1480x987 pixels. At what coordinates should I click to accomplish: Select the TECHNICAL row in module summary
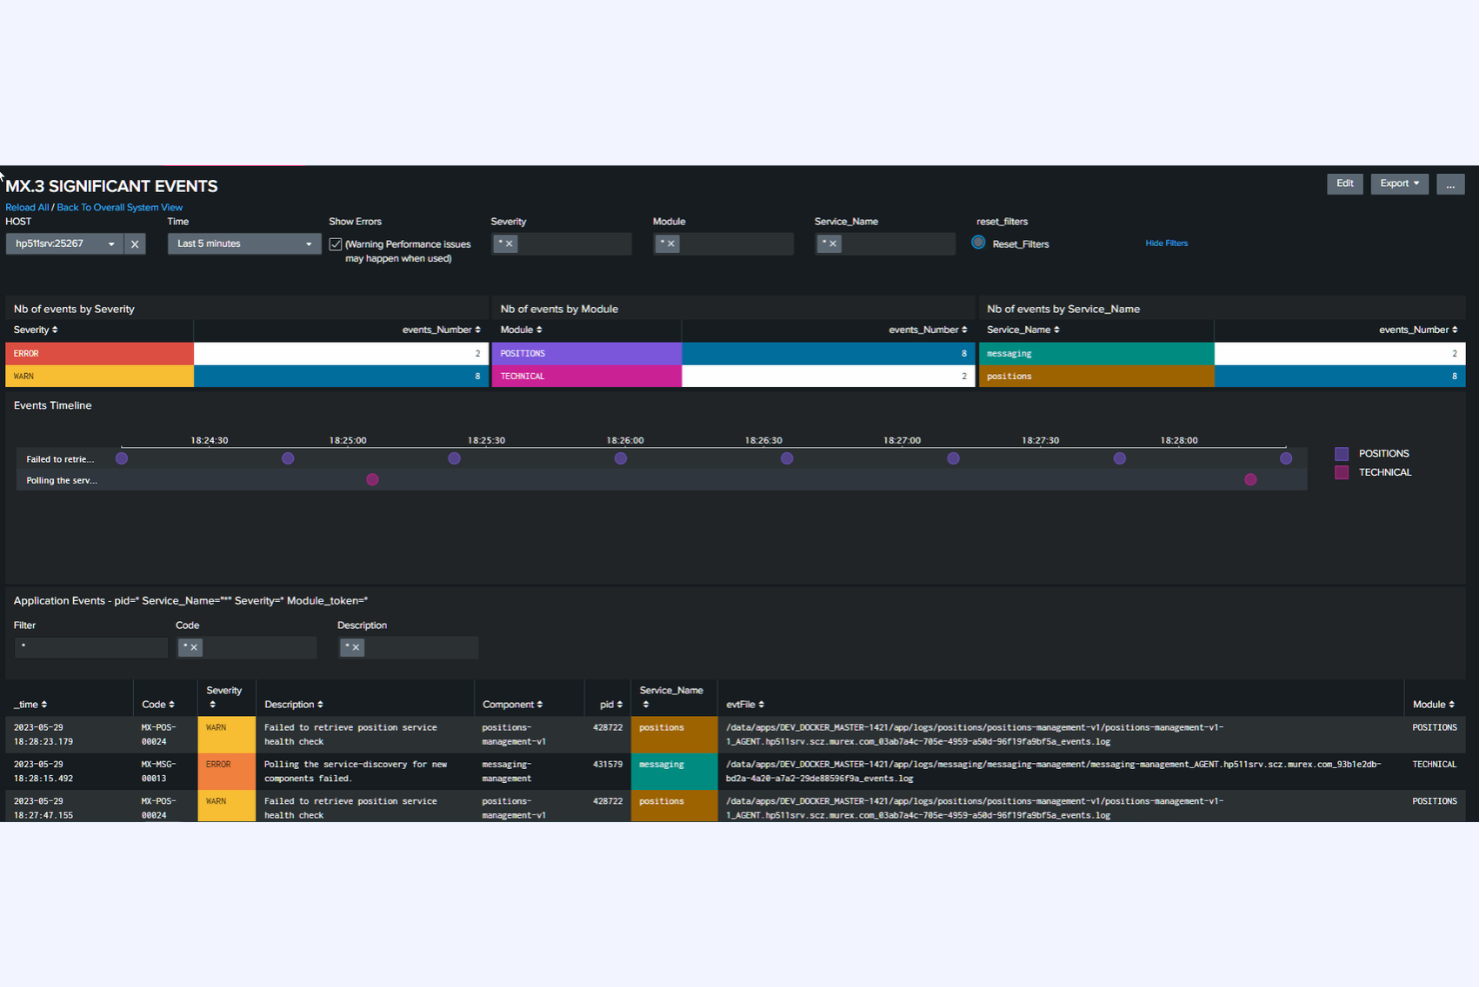pos(733,377)
